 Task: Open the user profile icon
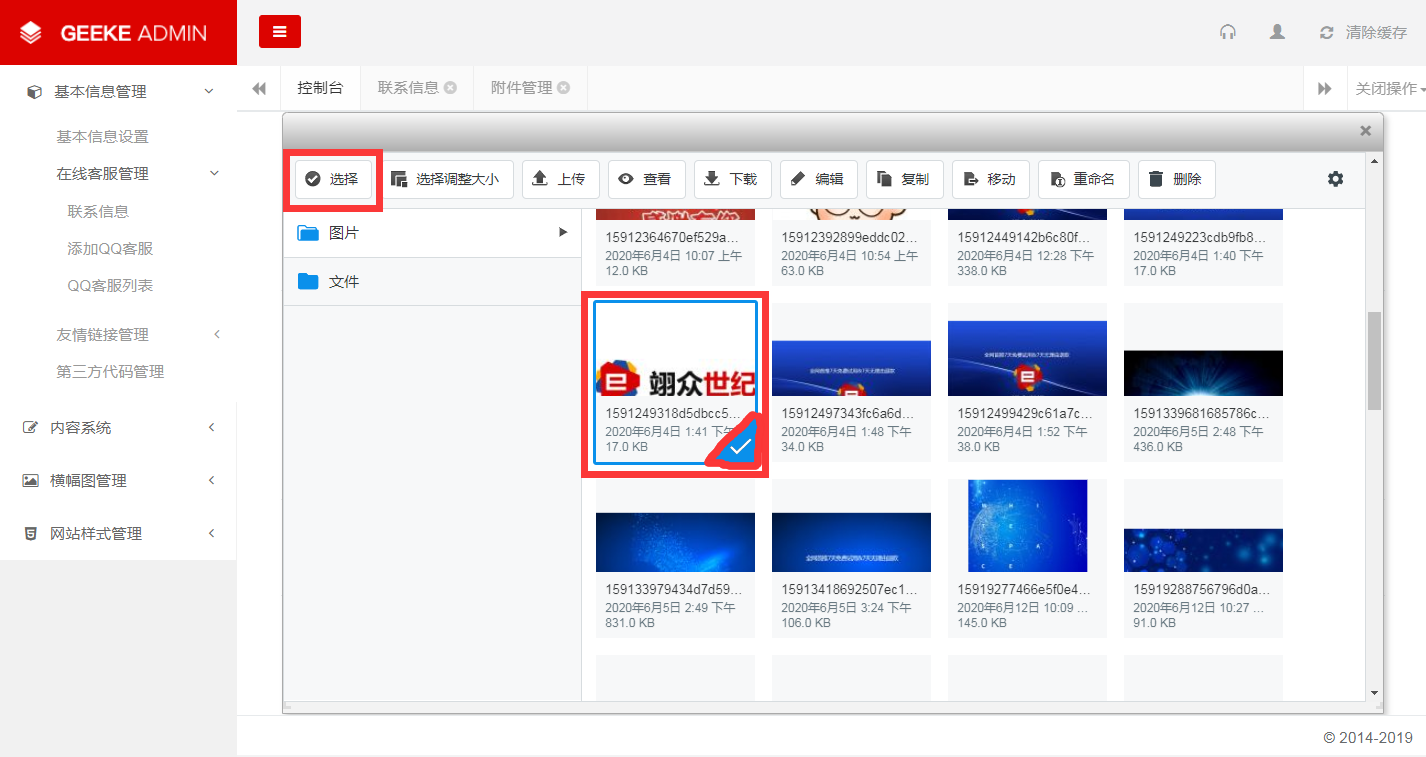1277,32
